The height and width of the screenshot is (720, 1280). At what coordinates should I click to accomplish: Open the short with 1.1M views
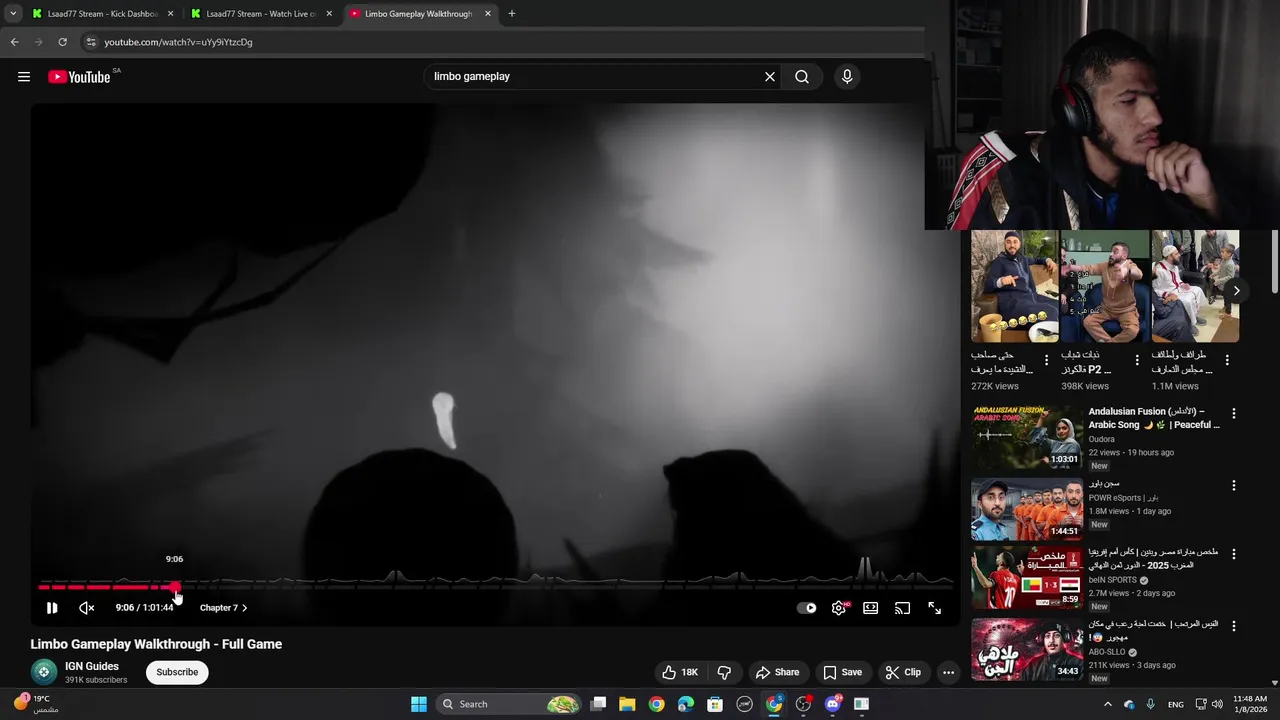tap(1195, 286)
